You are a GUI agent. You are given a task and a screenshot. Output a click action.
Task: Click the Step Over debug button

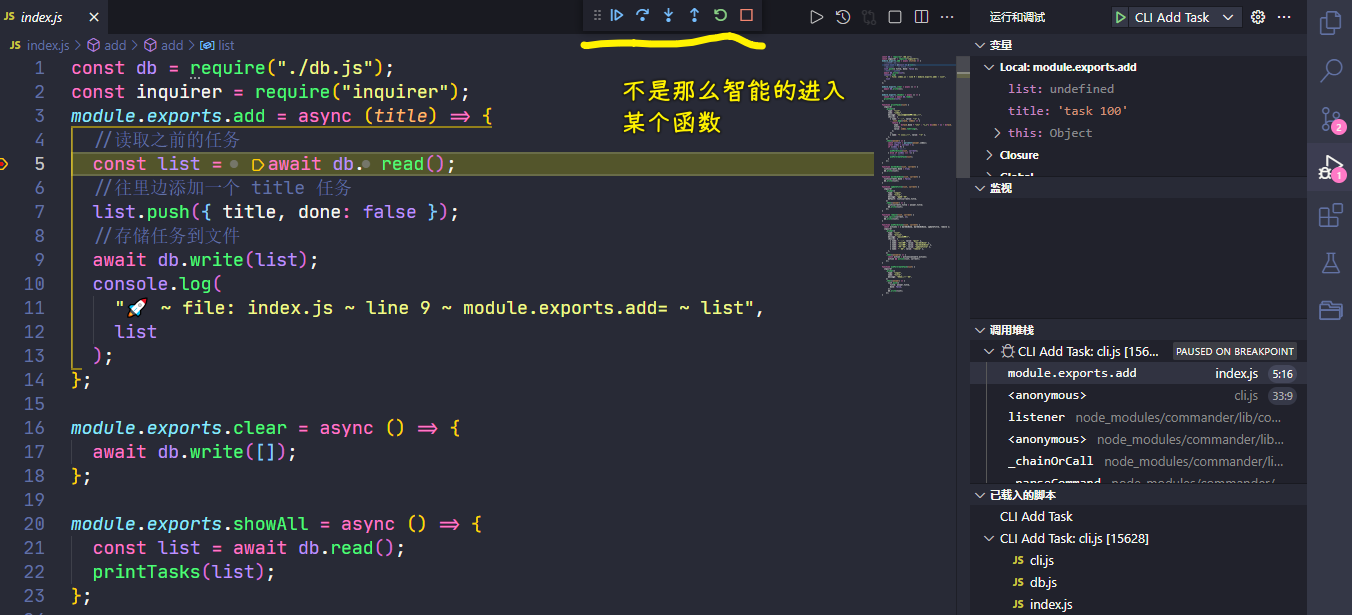point(643,15)
